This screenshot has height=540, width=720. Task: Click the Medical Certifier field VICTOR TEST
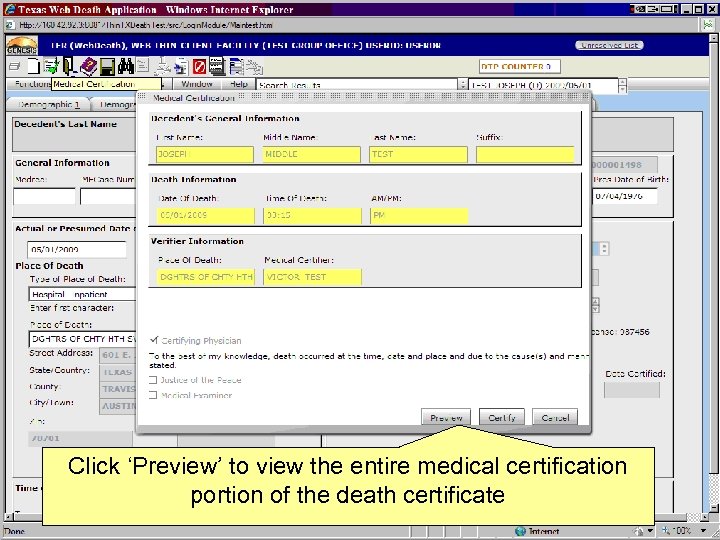tap(312, 277)
